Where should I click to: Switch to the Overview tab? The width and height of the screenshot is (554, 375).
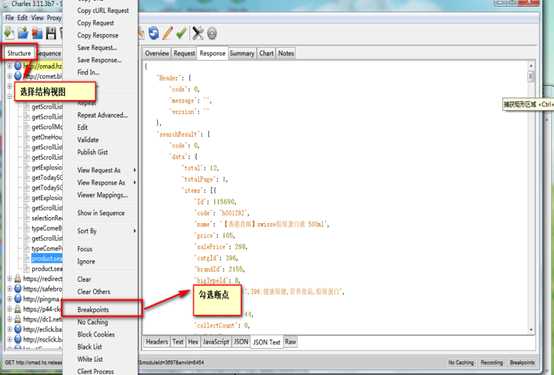pos(157,53)
